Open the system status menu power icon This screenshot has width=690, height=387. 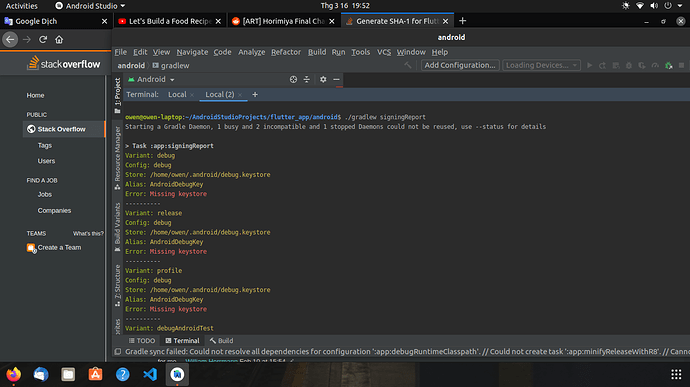pyautogui.click(x=668, y=6)
